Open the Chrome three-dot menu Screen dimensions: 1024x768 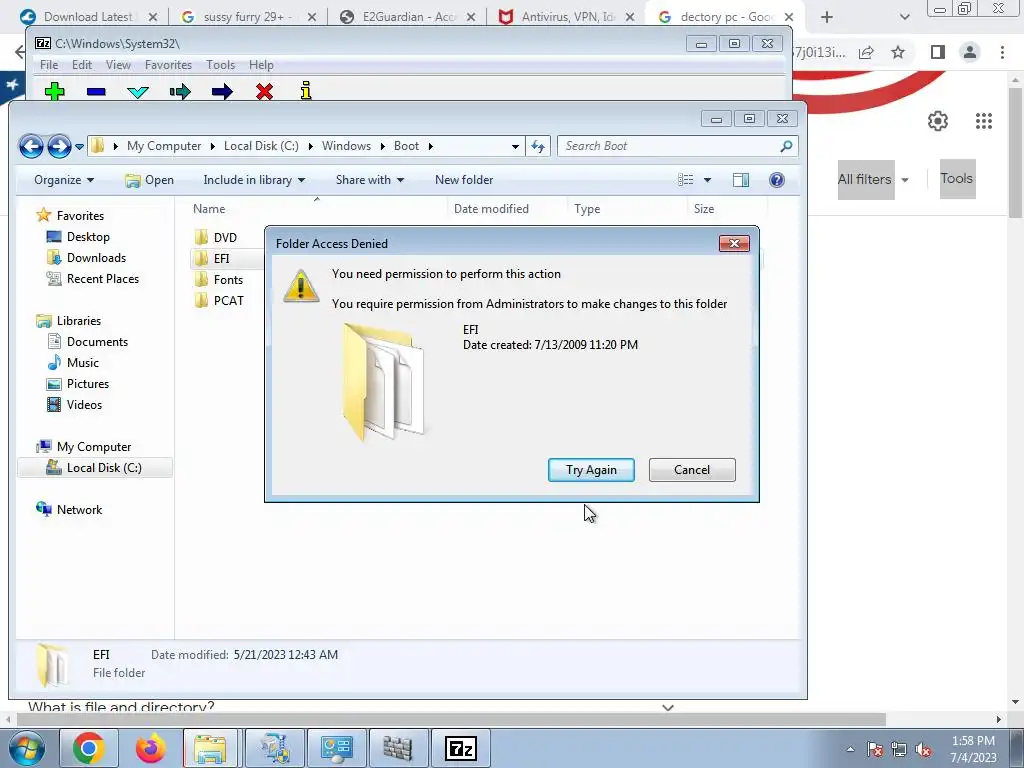coord(1002,52)
